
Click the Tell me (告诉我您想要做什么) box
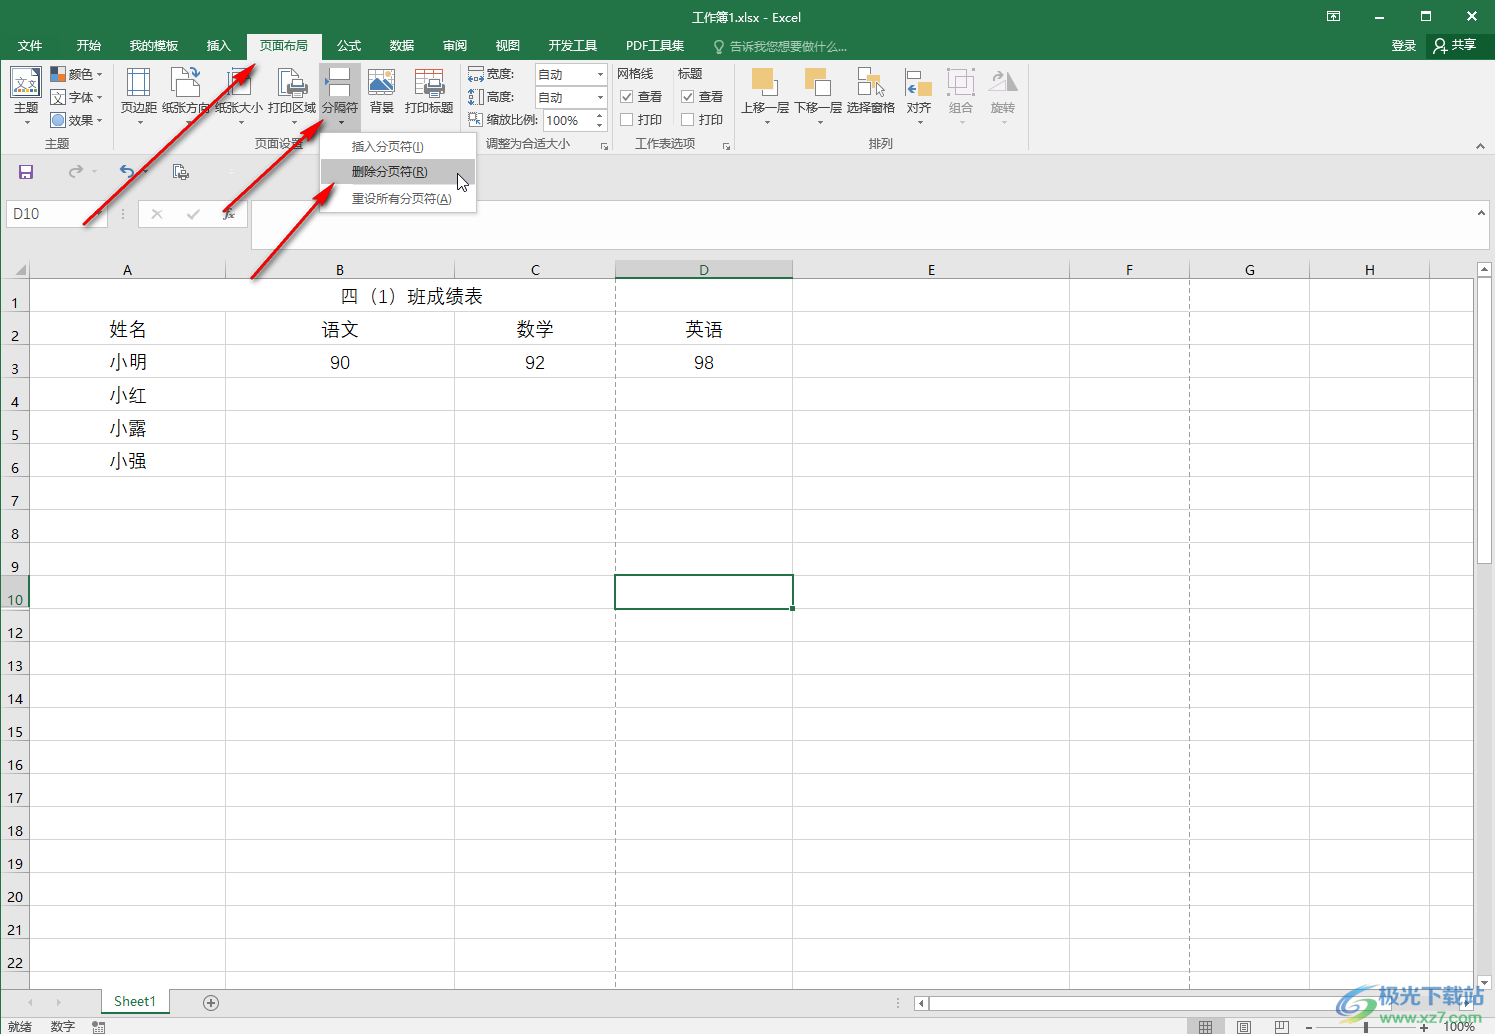780,46
